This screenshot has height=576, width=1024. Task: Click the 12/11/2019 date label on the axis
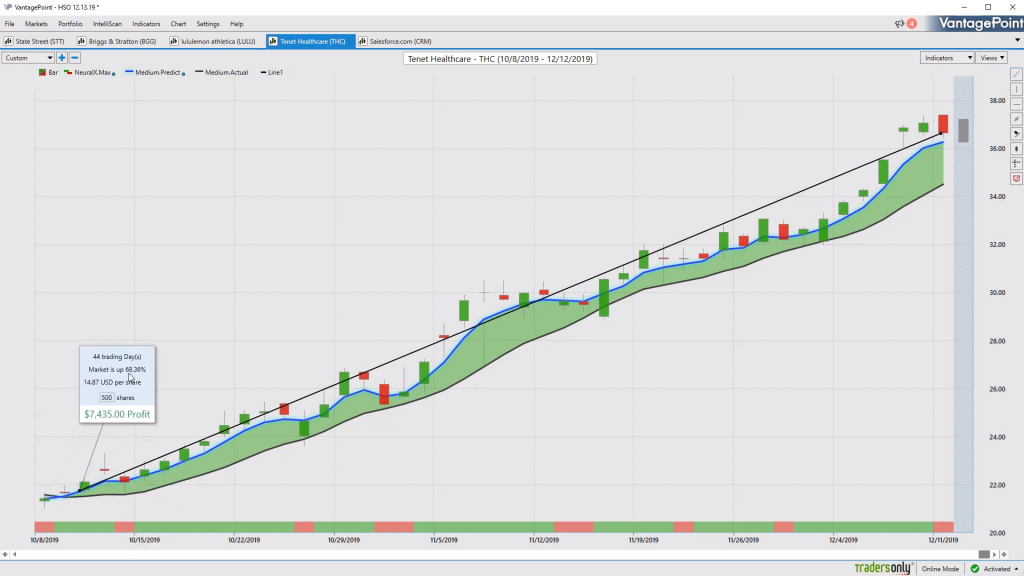[943, 540]
